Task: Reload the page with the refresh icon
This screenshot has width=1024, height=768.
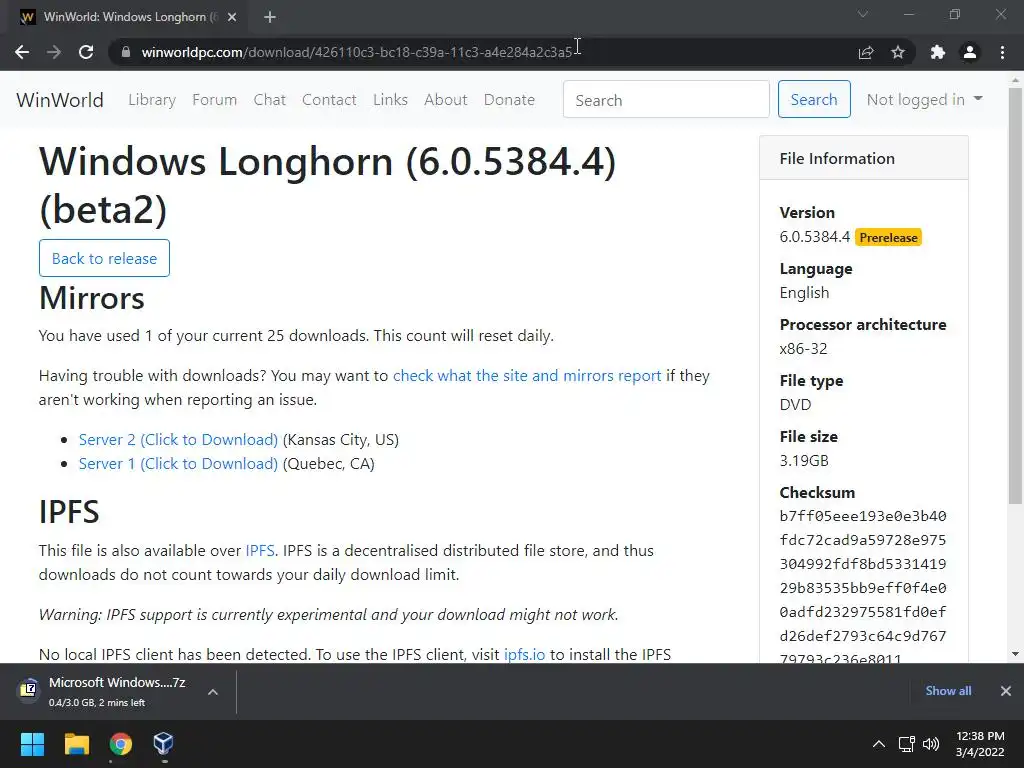Action: pos(86,52)
